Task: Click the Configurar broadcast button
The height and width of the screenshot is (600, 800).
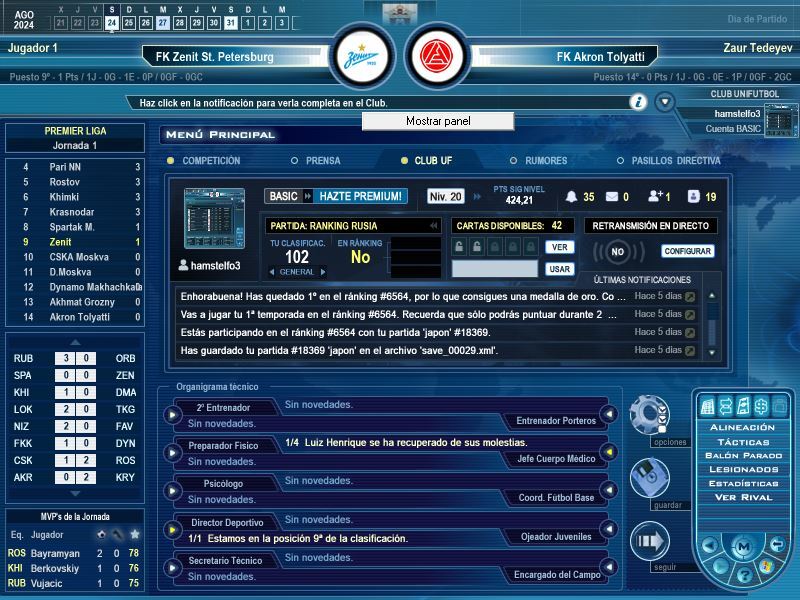Action: 688,251
